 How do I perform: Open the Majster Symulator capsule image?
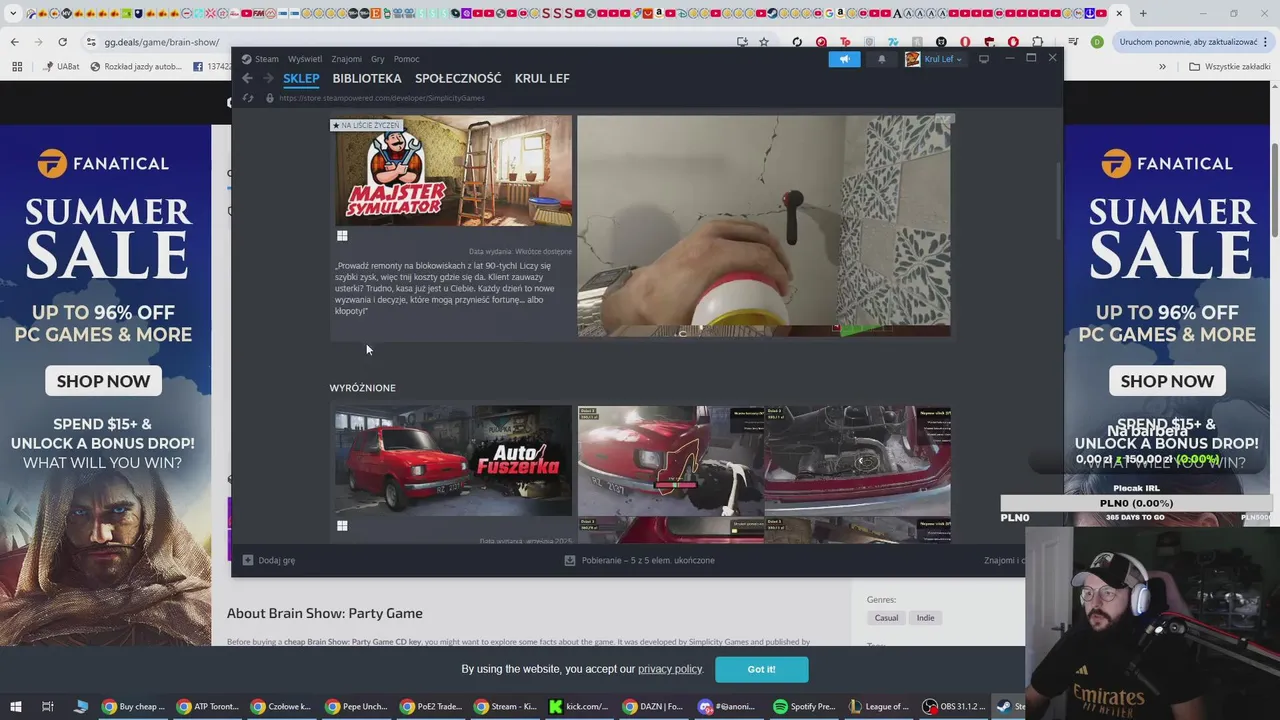pos(453,171)
